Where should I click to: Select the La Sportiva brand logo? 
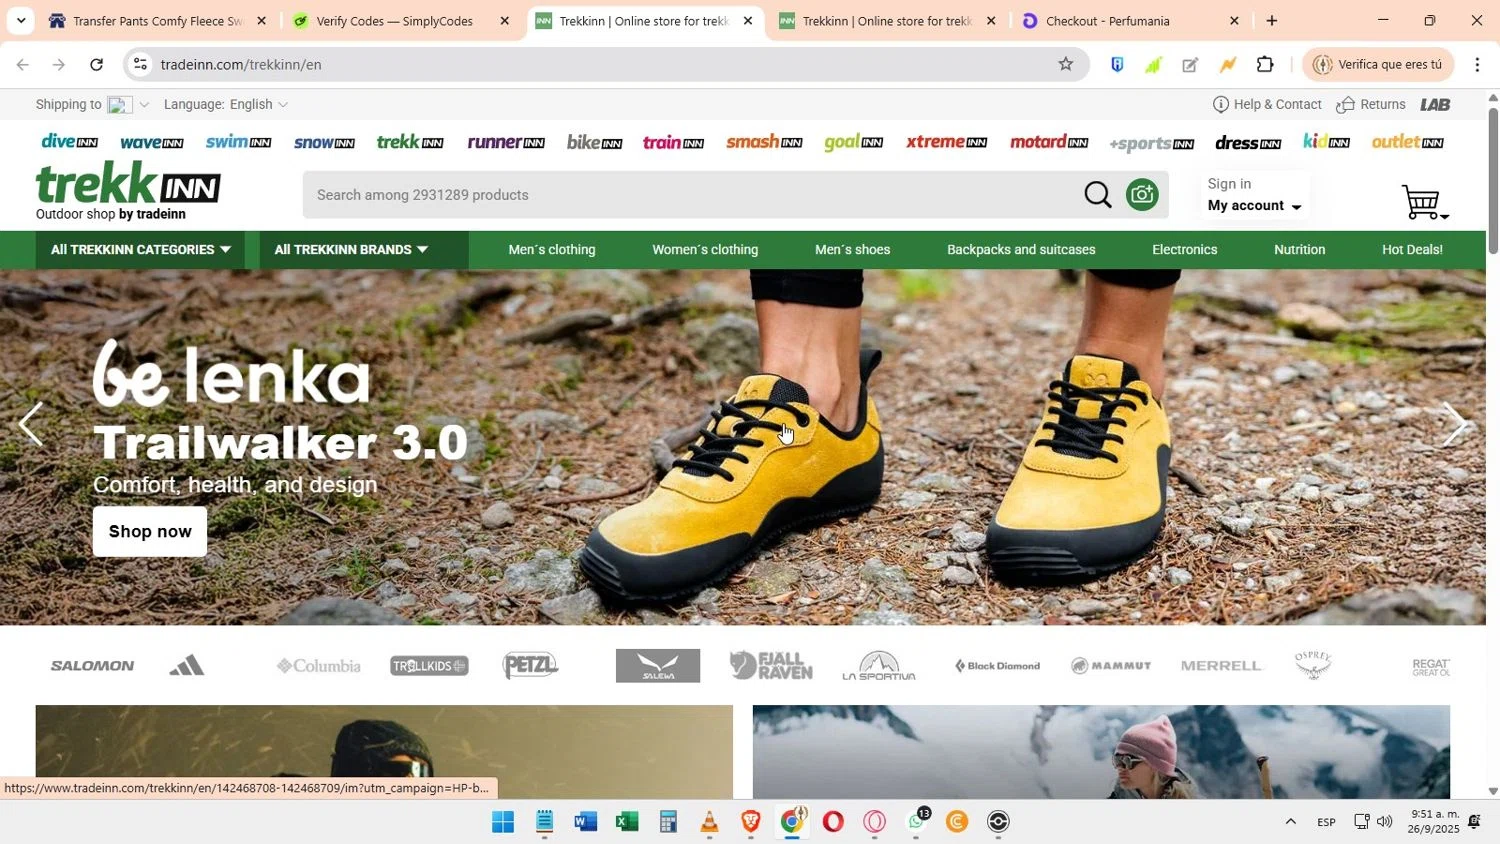click(879, 666)
